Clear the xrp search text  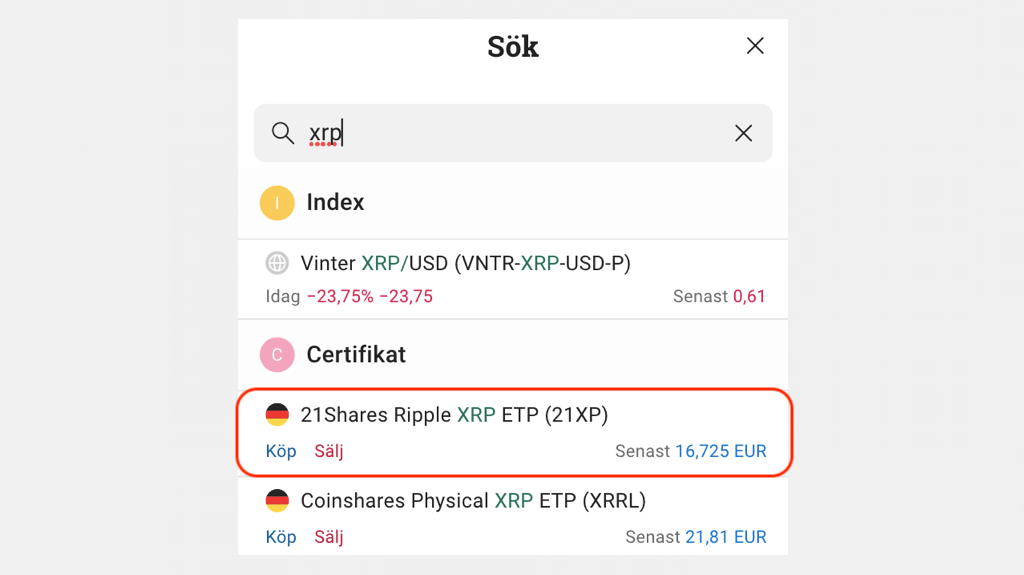(x=743, y=133)
